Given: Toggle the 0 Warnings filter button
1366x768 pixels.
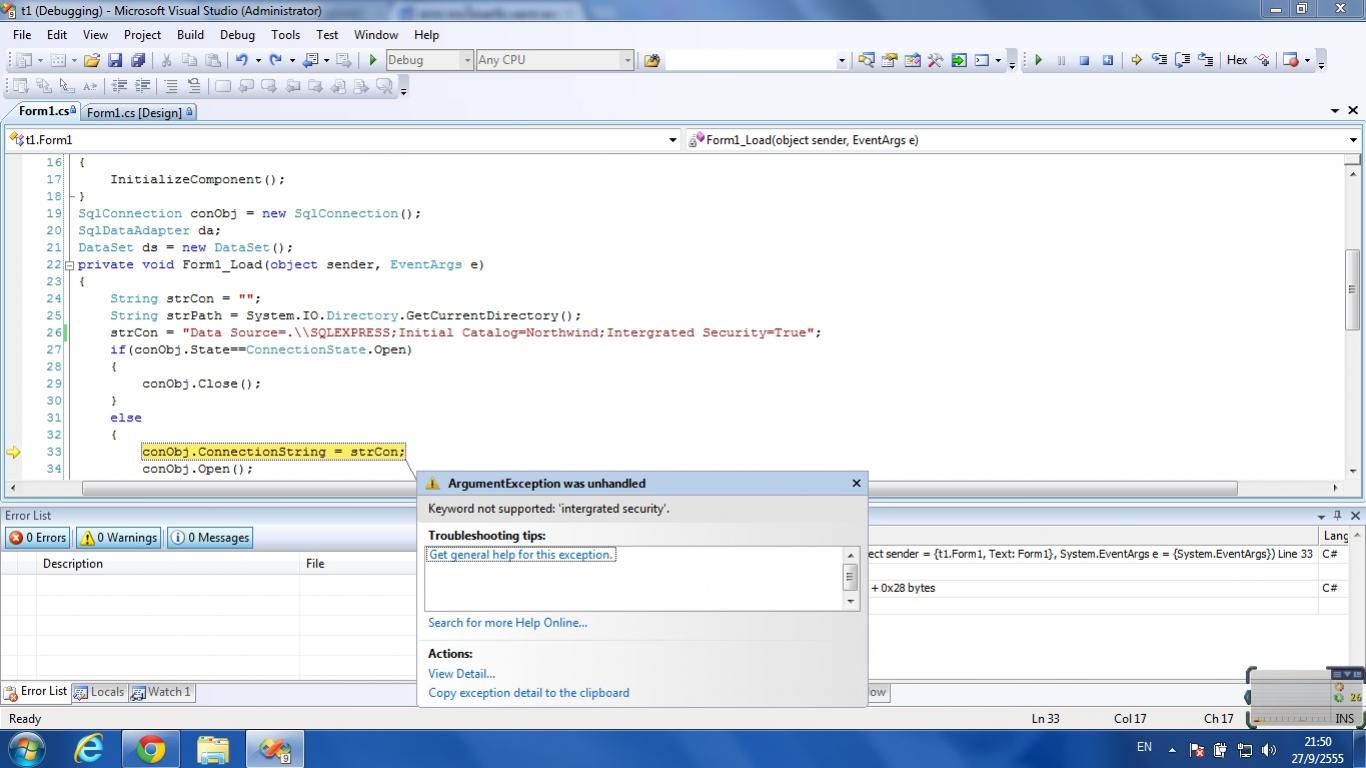Looking at the screenshot, I should (118, 537).
